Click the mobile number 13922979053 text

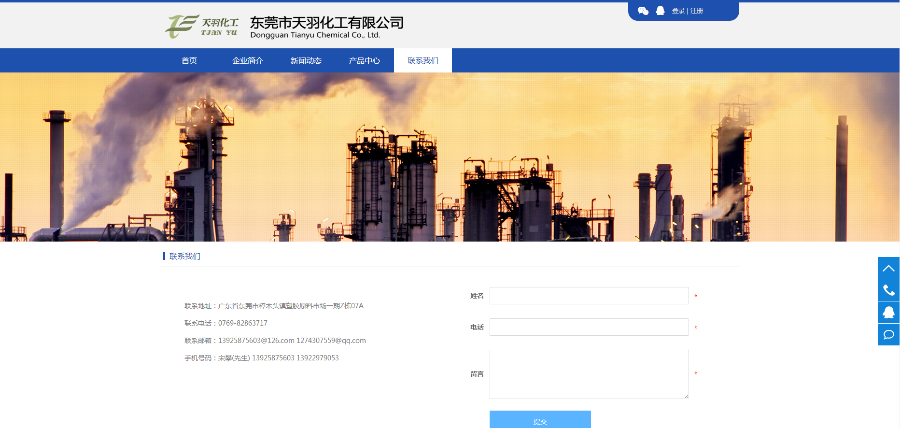pyautogui.click(x=317, y=357)
